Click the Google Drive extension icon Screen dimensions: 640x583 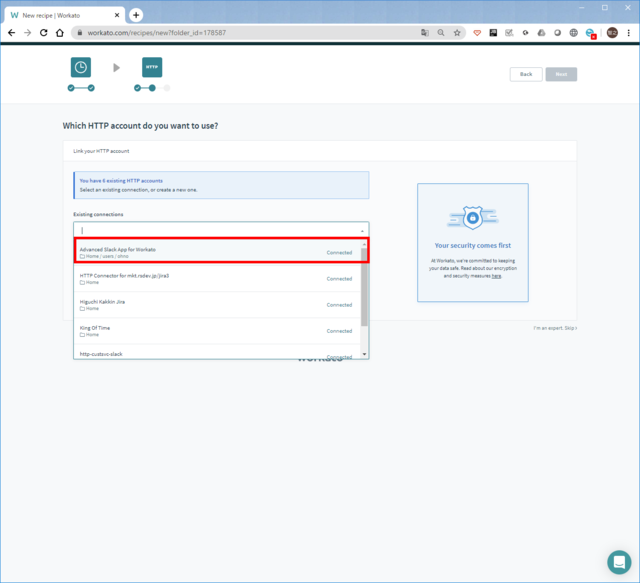pyautogui.click(x=541, y=33)
